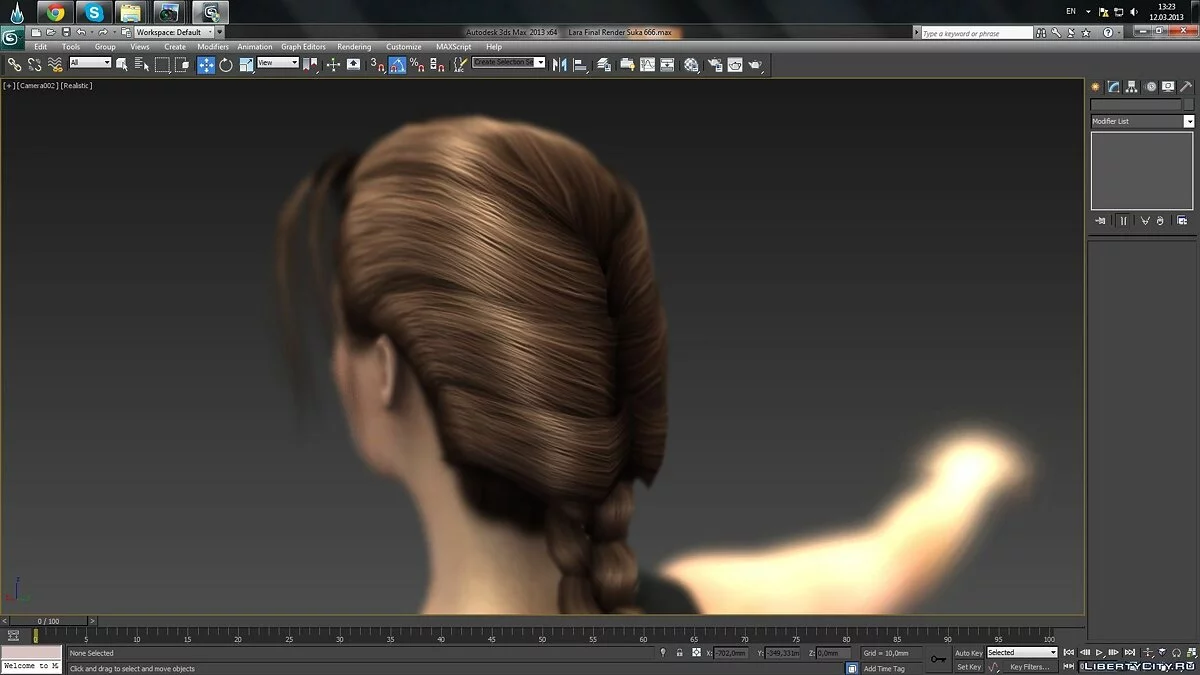
Task: Click the Mirror tool icon
Action: [559, 64]
